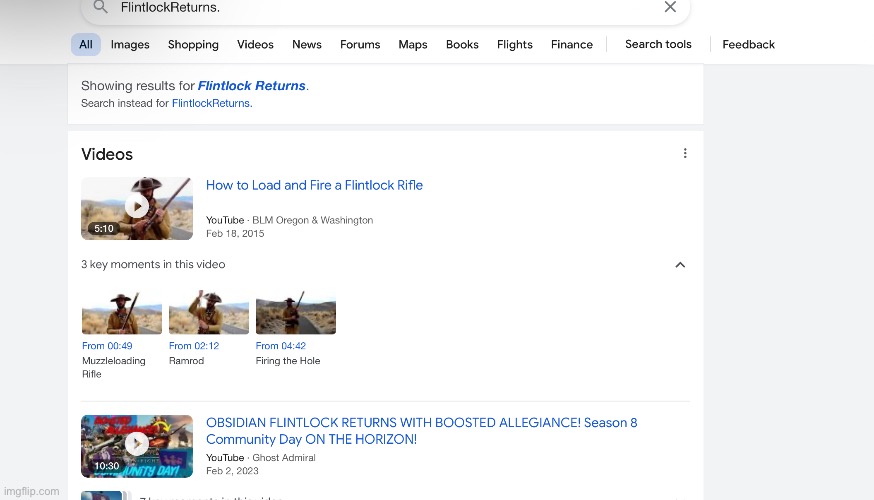Click the 'Feb 2, 2023' date text
Image resolution: width=874 pixels, height=500 pixels.
tap(232, 471)
